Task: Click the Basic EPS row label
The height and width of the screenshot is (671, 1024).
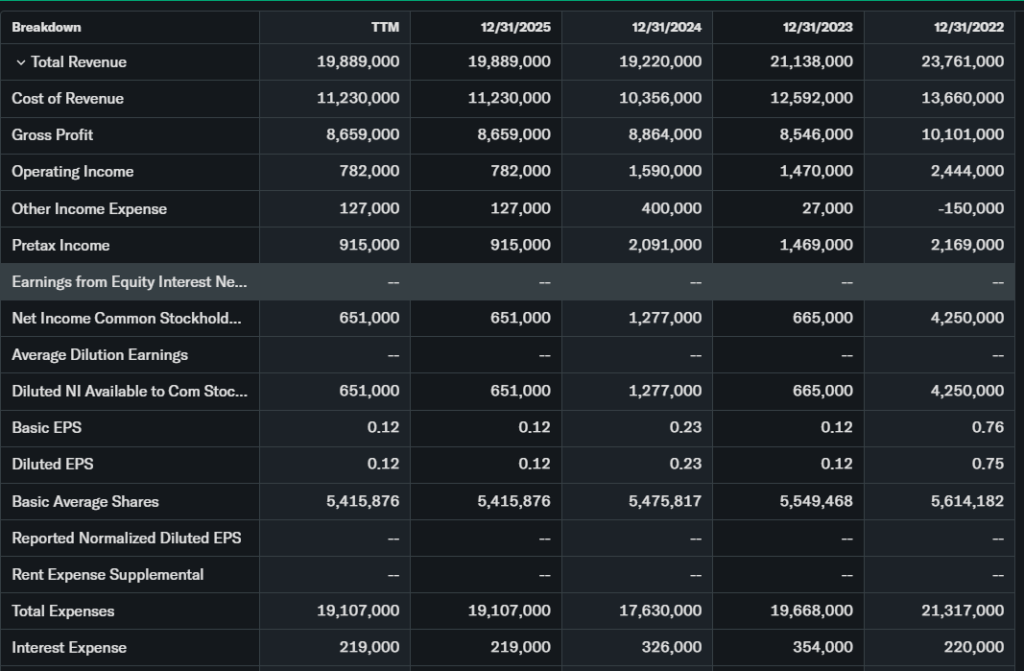Action: [x=46, y=427]
